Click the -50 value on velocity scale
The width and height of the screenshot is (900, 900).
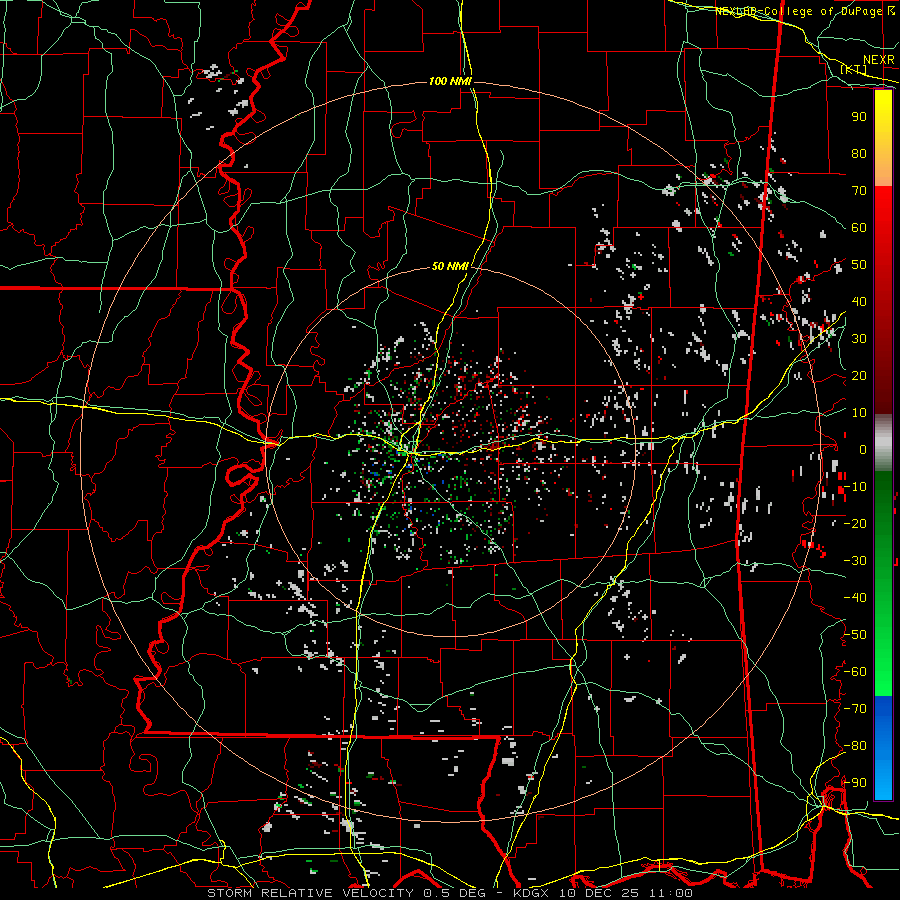click(x=855, y=635)
